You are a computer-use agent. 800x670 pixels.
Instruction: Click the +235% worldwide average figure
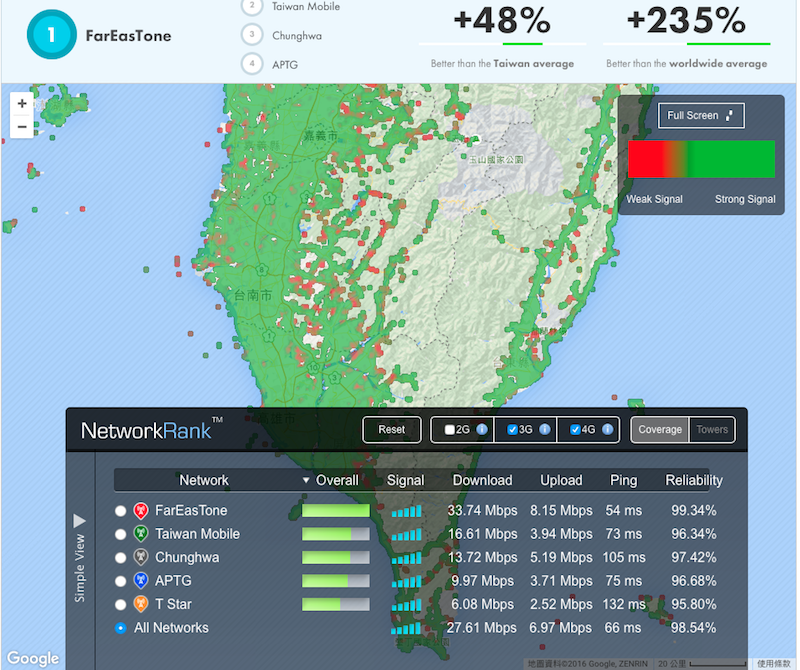point(686,20)
